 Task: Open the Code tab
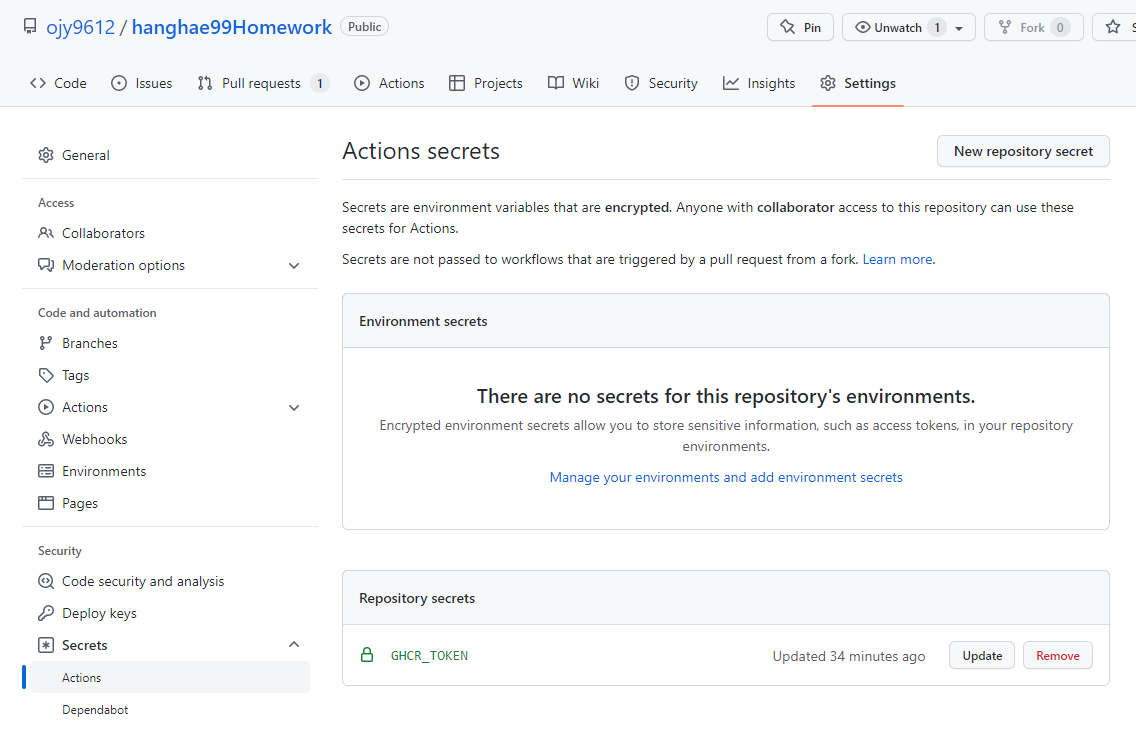58,83
